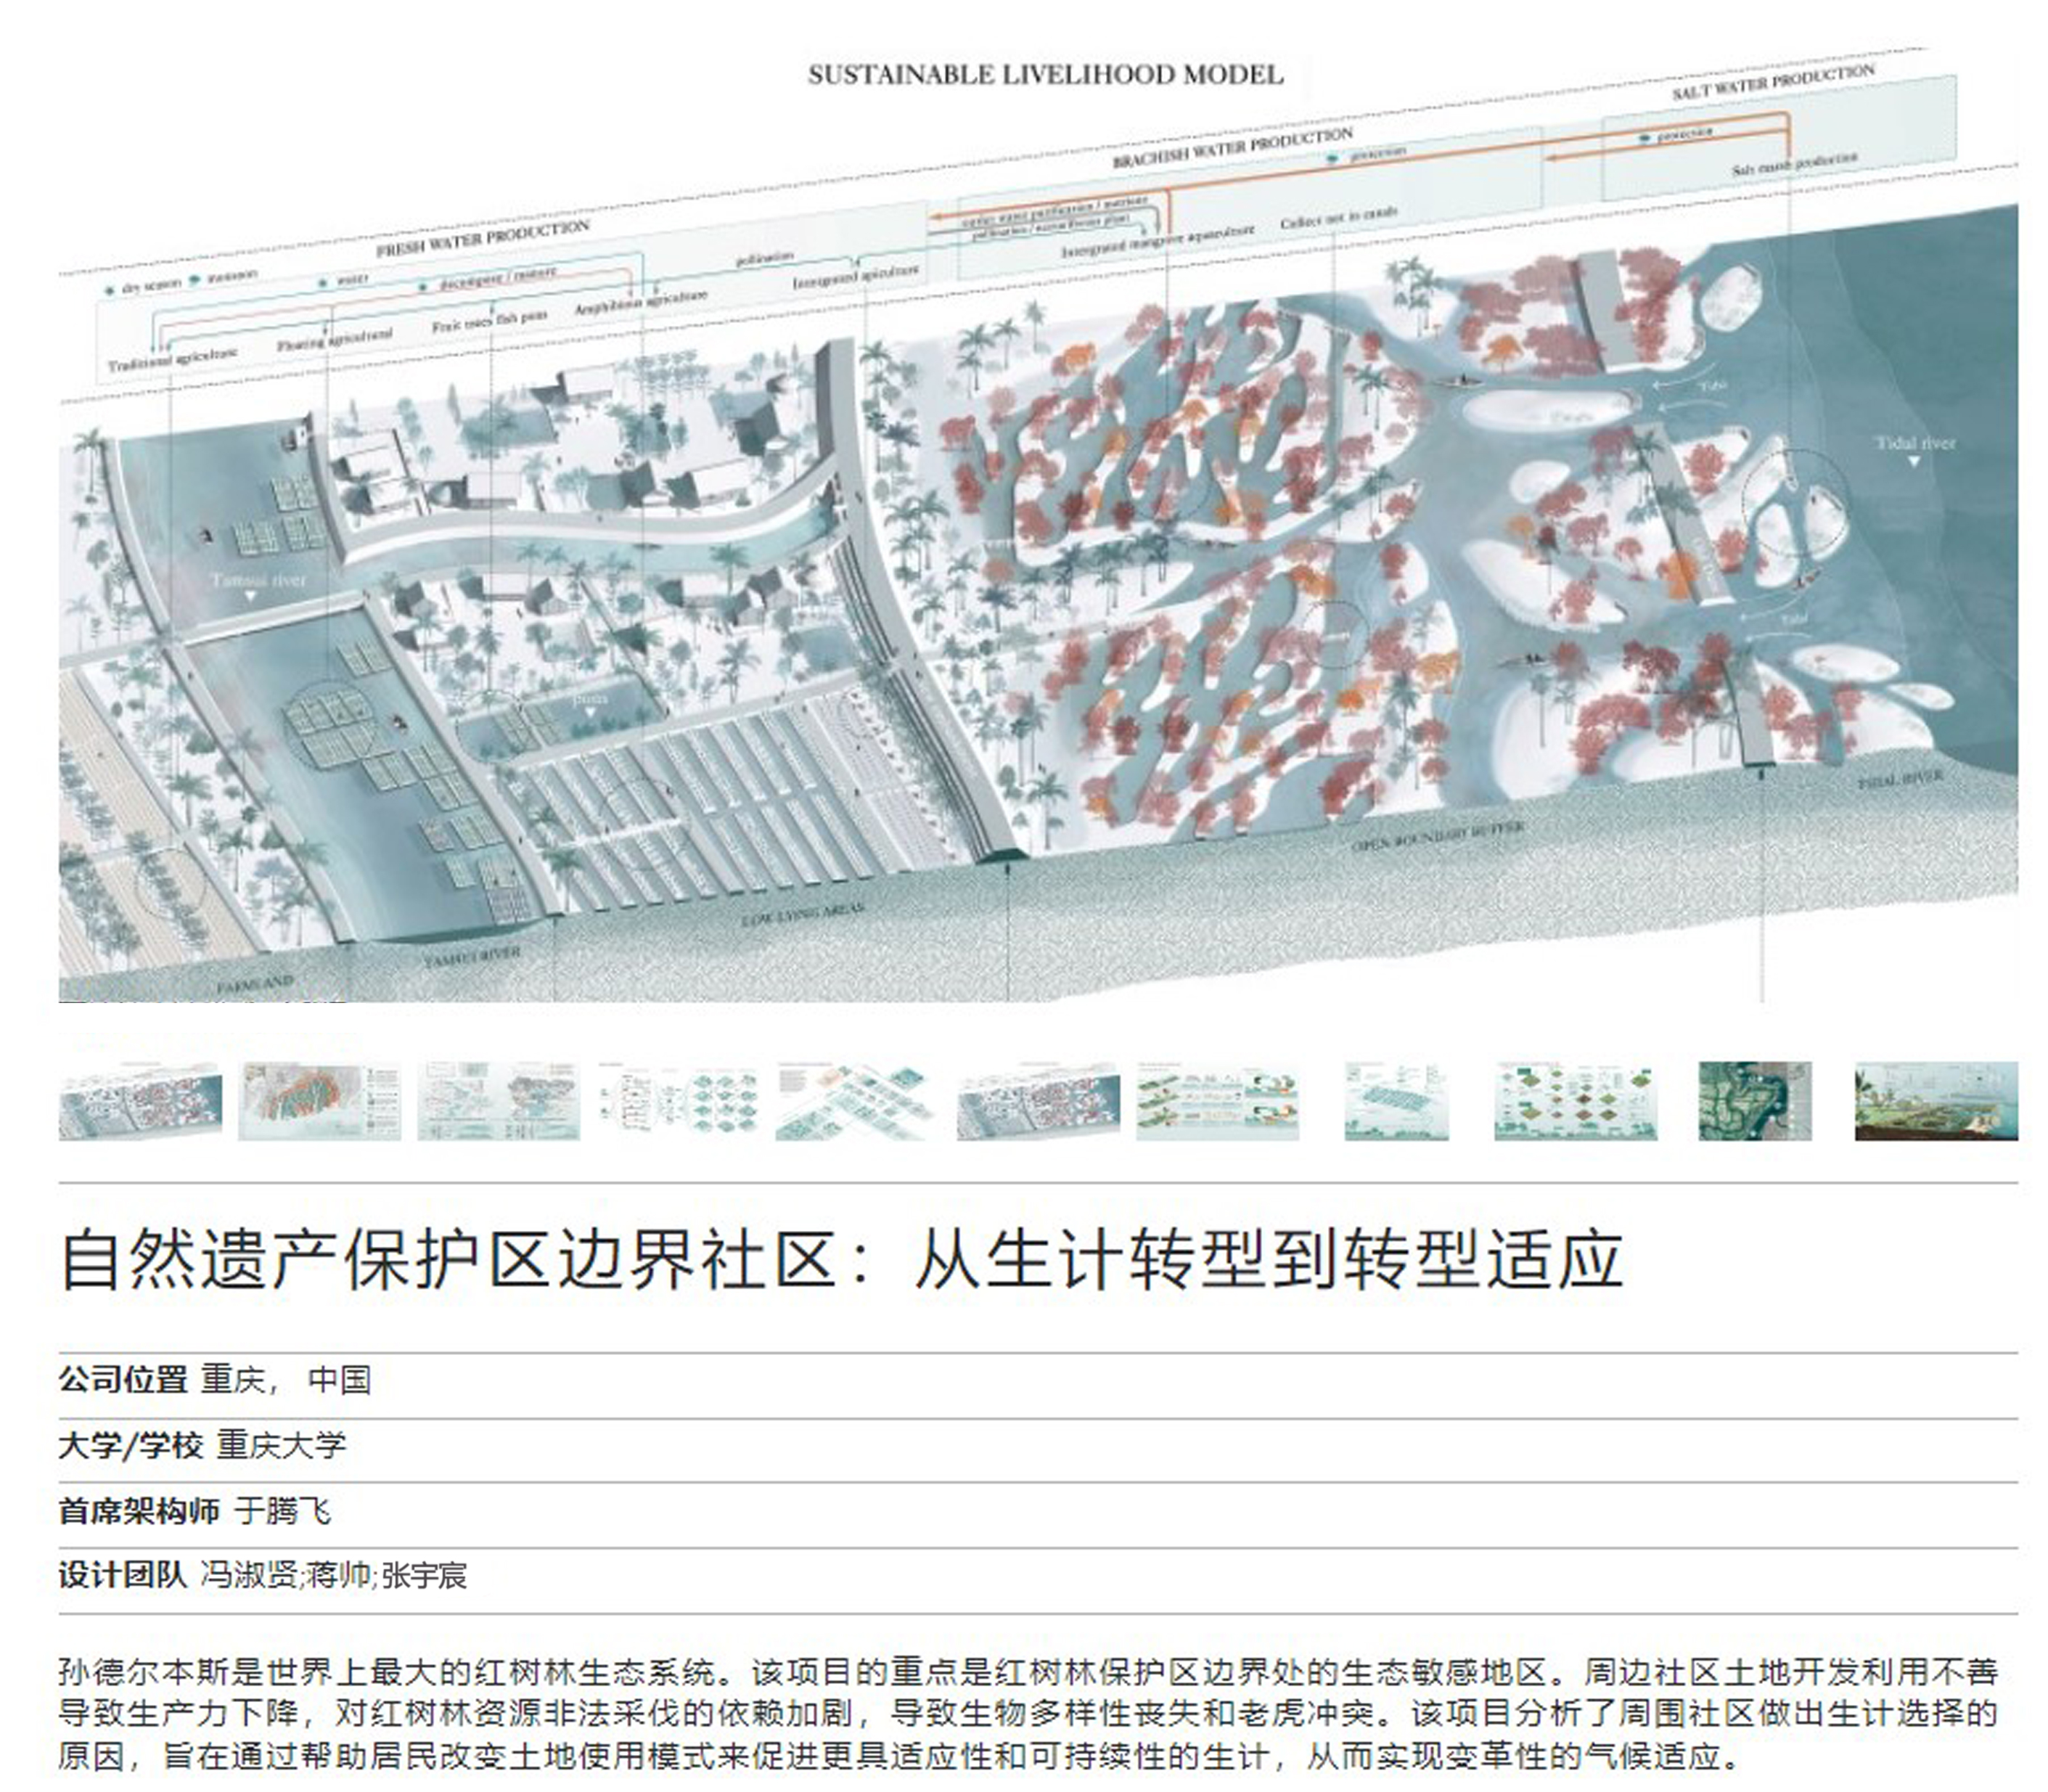Click 'Amphibious agriculture' text in diagram

(x=640, y=302)
